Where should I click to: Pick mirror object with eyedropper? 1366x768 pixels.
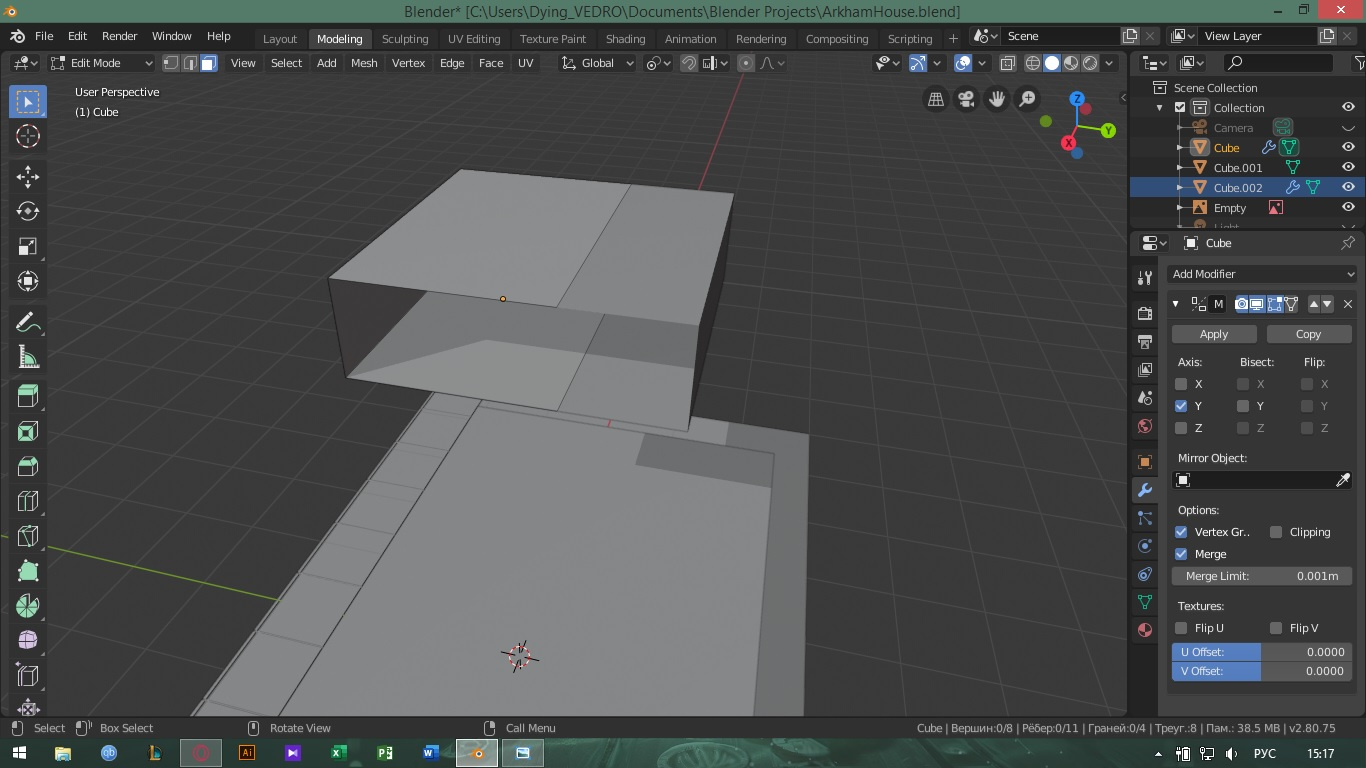pyautogui.click(x=1343, y=480)
